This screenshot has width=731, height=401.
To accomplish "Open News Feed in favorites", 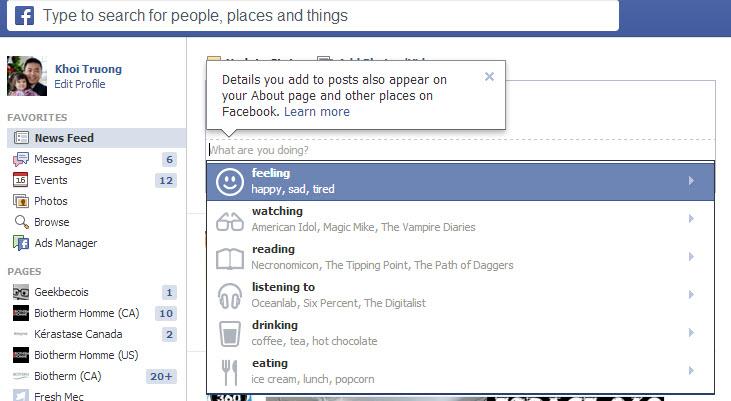I will (x=63, y=138).
